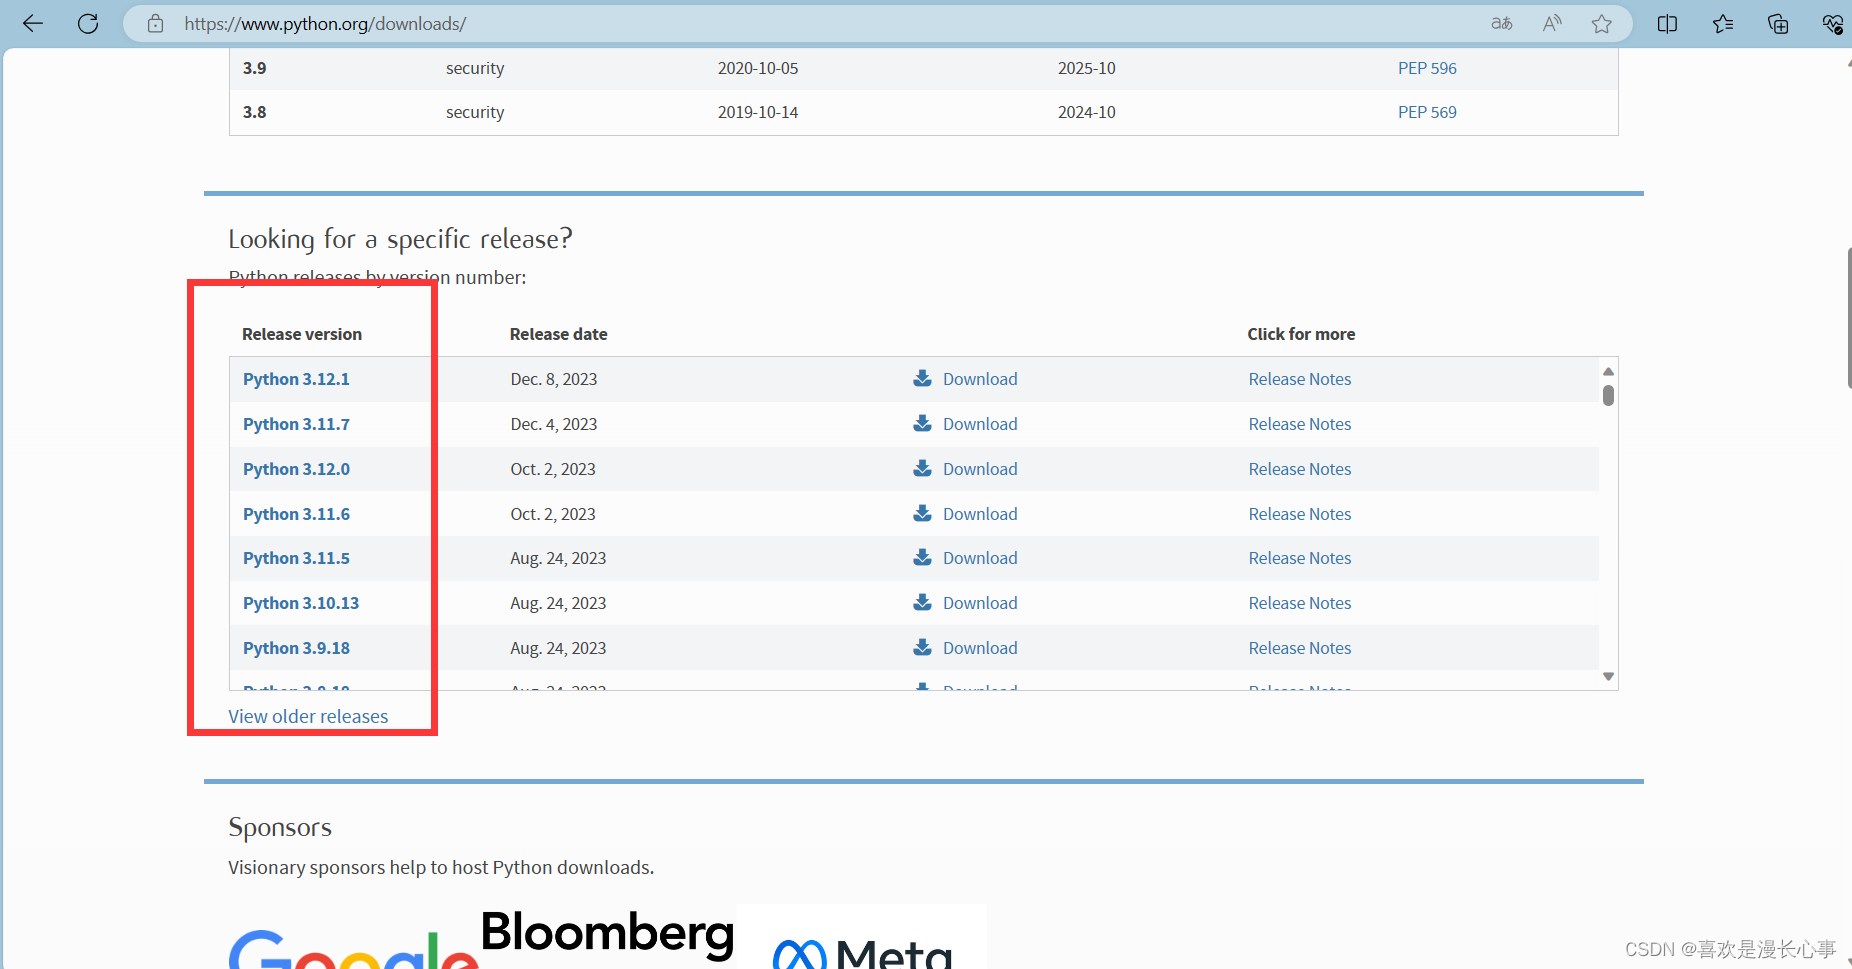Image resolution: width=1852 pixels, height=969 pixels.
Task: Start read aloud for this page
Action: pyautogui.click(x=1552, y=24)
